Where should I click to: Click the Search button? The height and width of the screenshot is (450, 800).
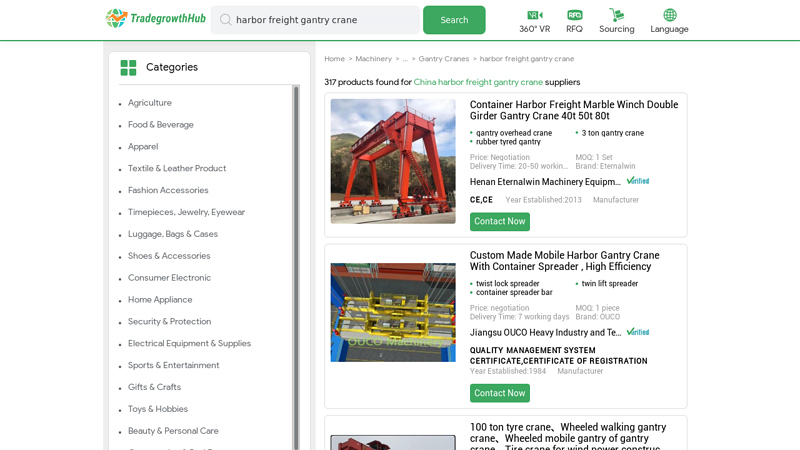(x=454, y=20)
